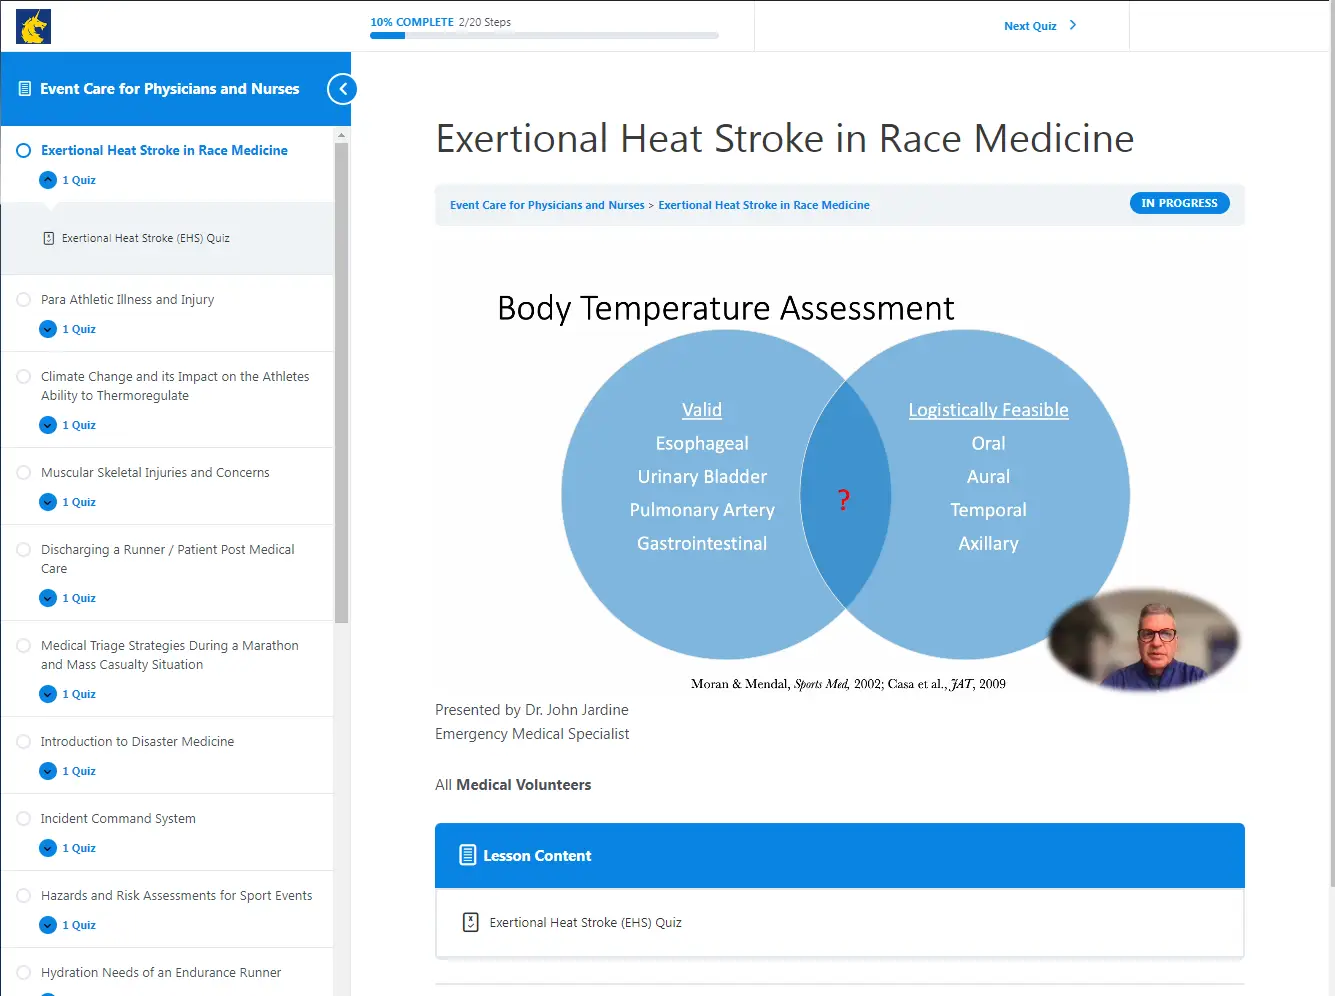Open the Exertional Heat Stroke (EHS) Quiz link
This screenshot has width=1335, height=996.
tap(585, 922)
